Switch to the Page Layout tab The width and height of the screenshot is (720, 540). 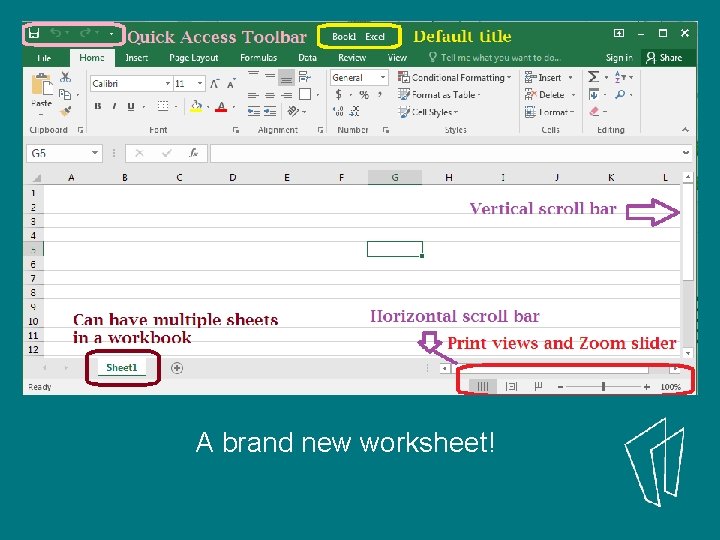[193, 58]
